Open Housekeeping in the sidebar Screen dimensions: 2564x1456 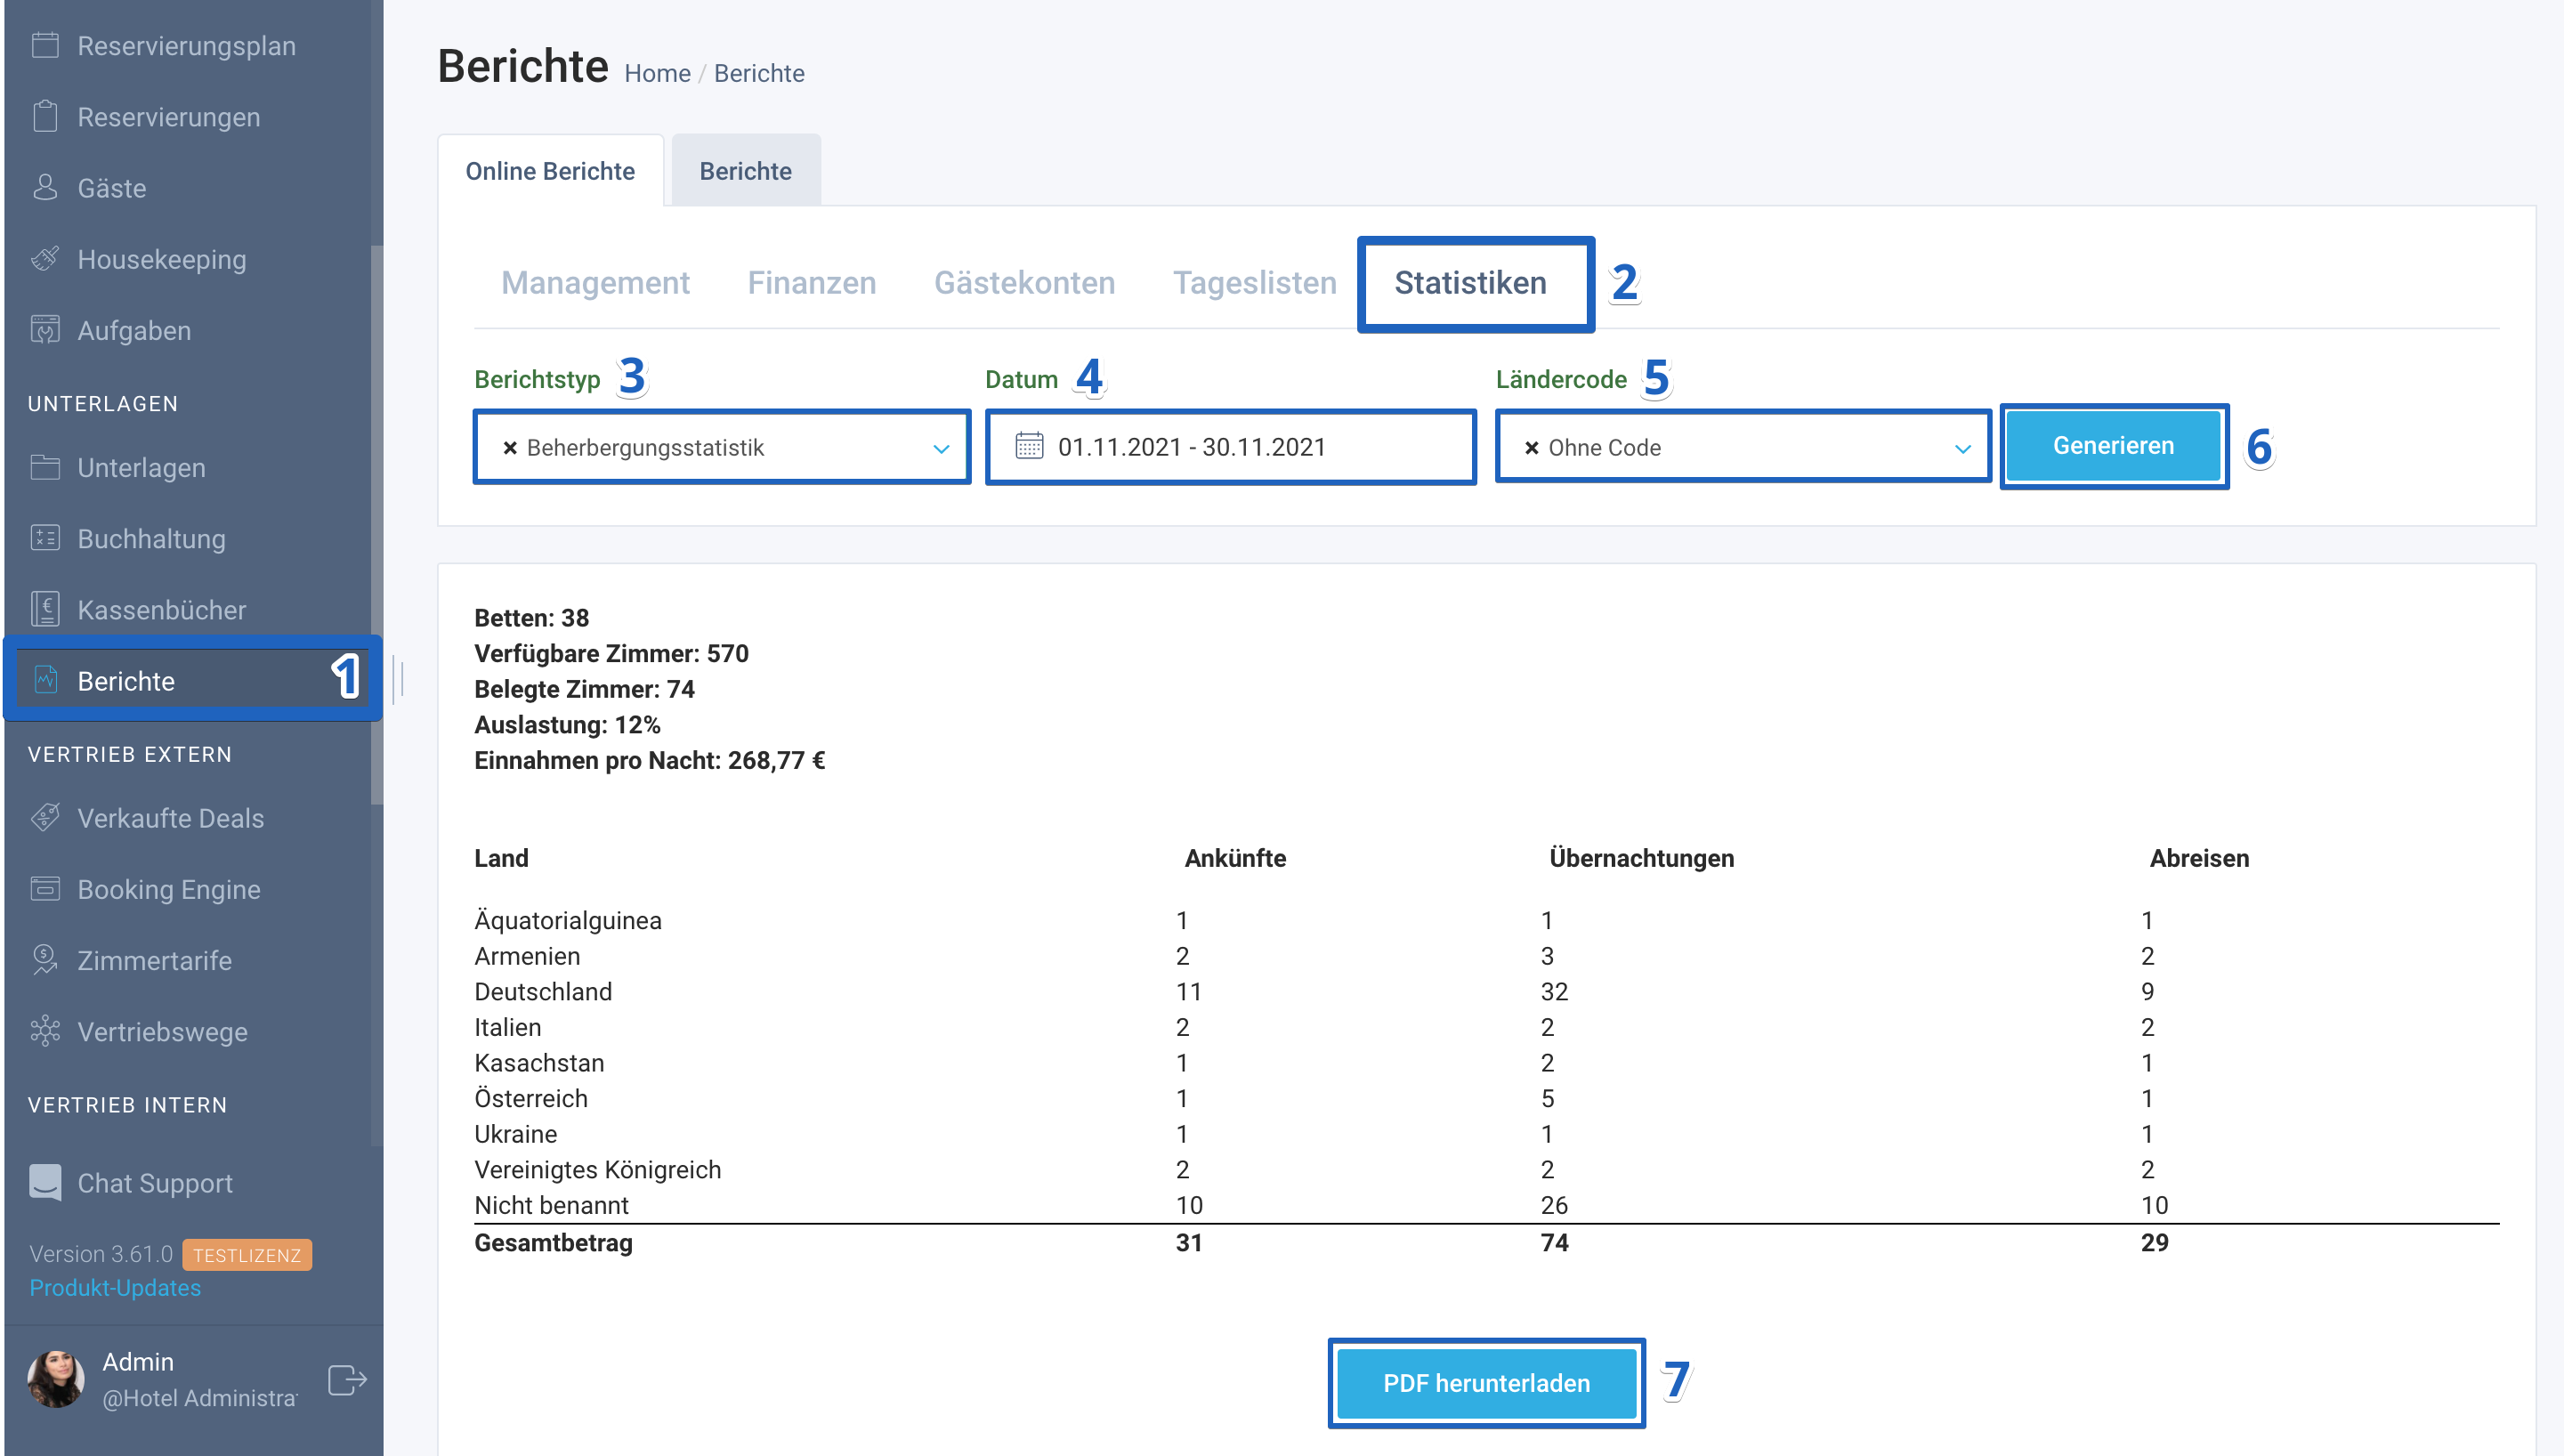[187, 258]
